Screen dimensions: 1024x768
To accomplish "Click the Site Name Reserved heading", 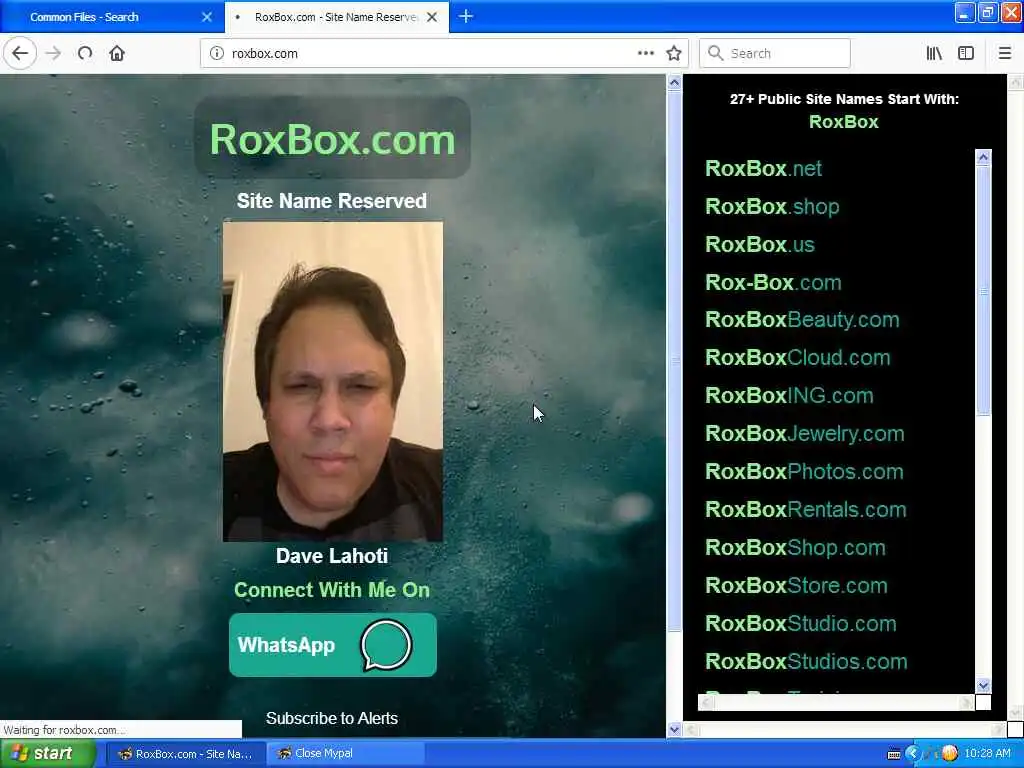I will pos(332,200).
